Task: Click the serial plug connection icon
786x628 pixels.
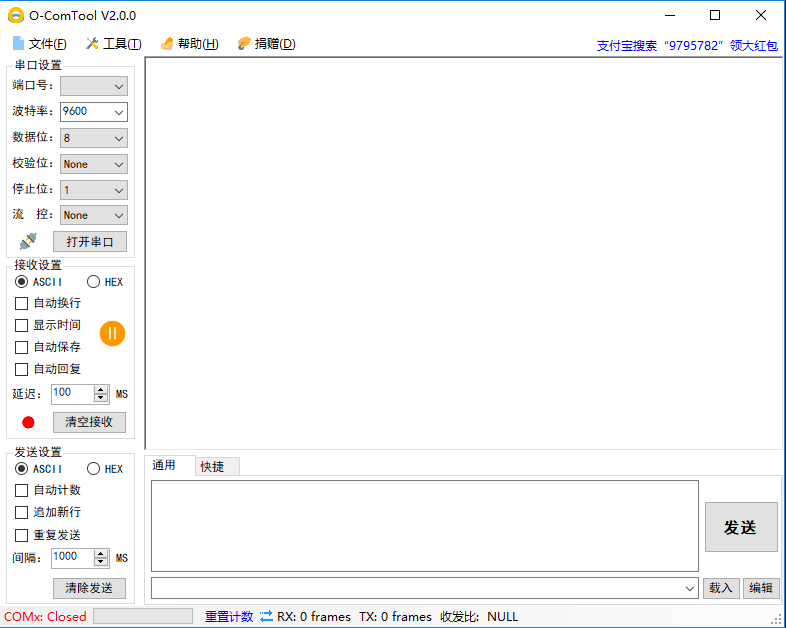Action: (28, 241)
